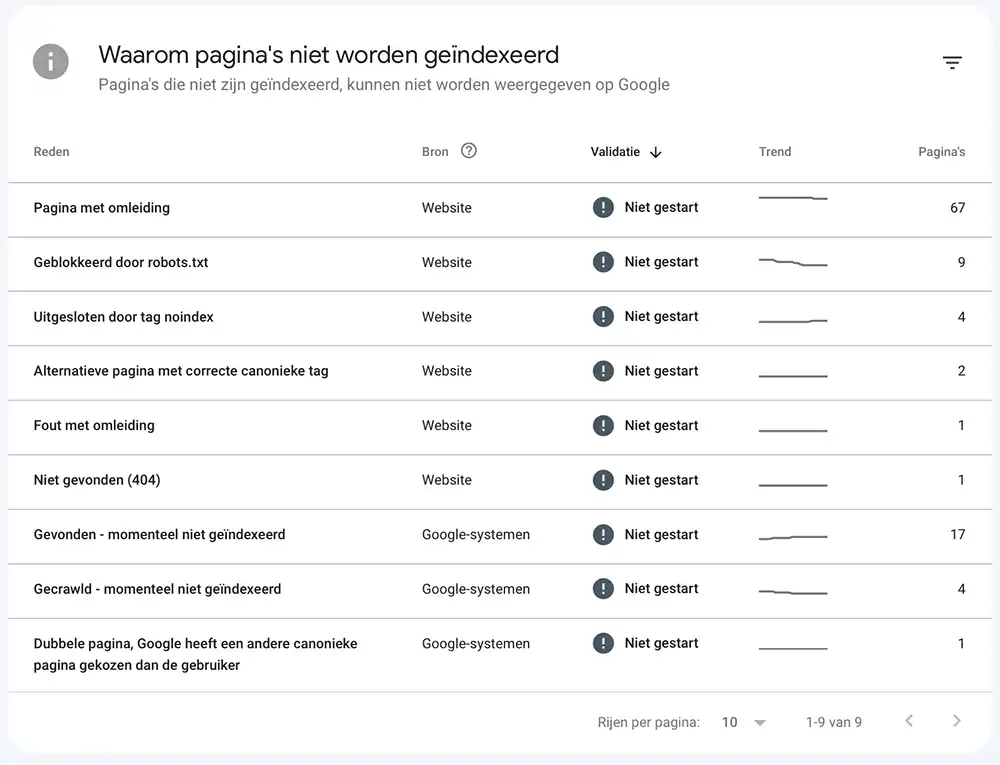Go to the previous page of results
Screen dimensions: 1000x765
coord(909,721)
